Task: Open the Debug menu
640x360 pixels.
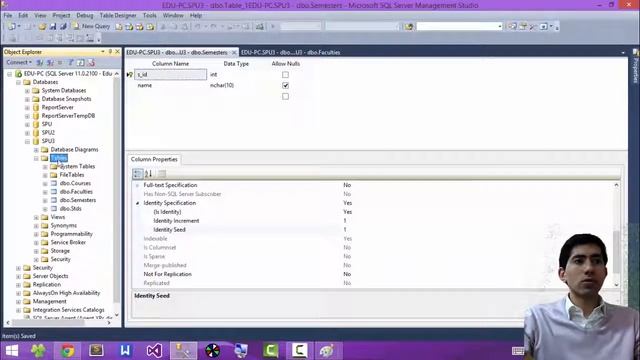Action: 84,15
